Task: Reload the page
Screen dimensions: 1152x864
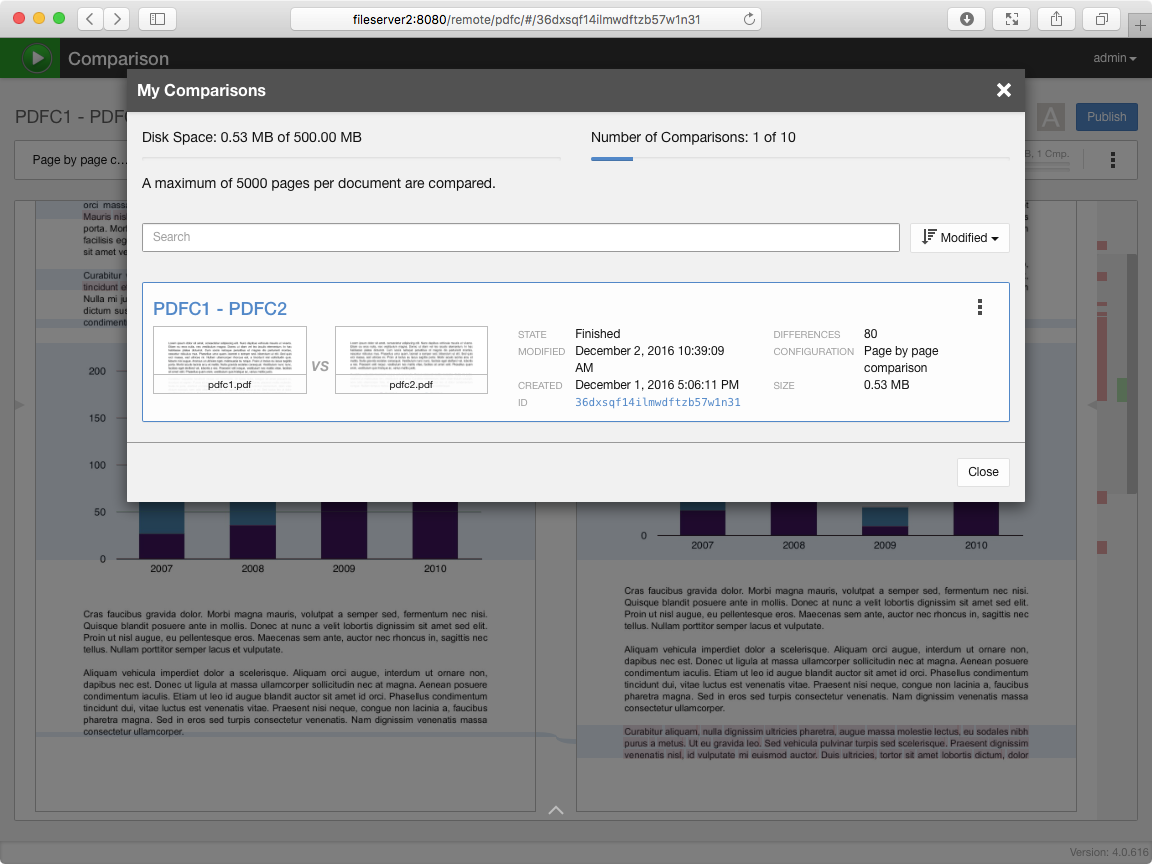Action: [749, 19]
